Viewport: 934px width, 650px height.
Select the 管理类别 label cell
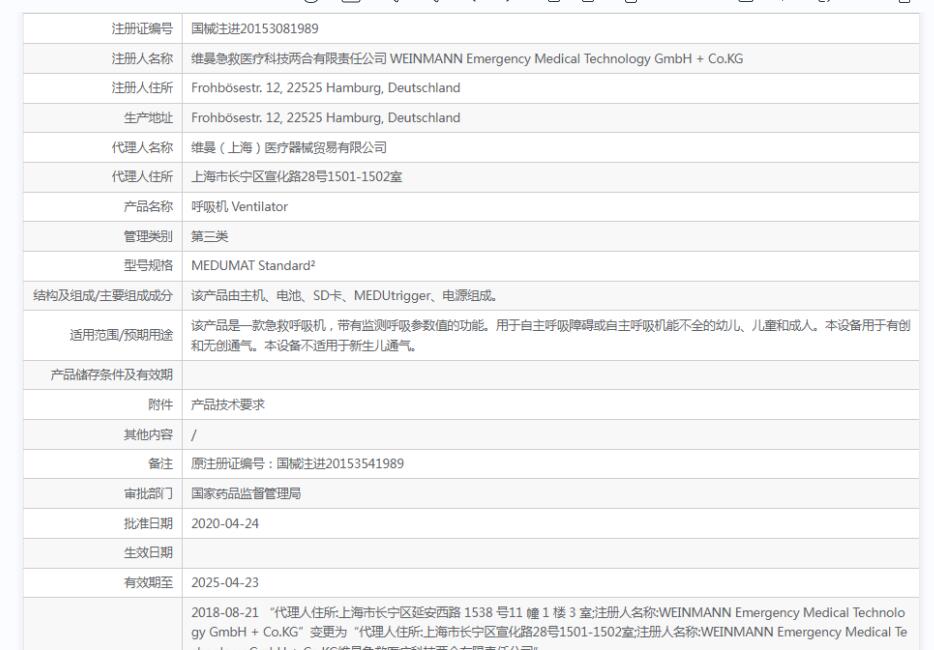[148, 237]
